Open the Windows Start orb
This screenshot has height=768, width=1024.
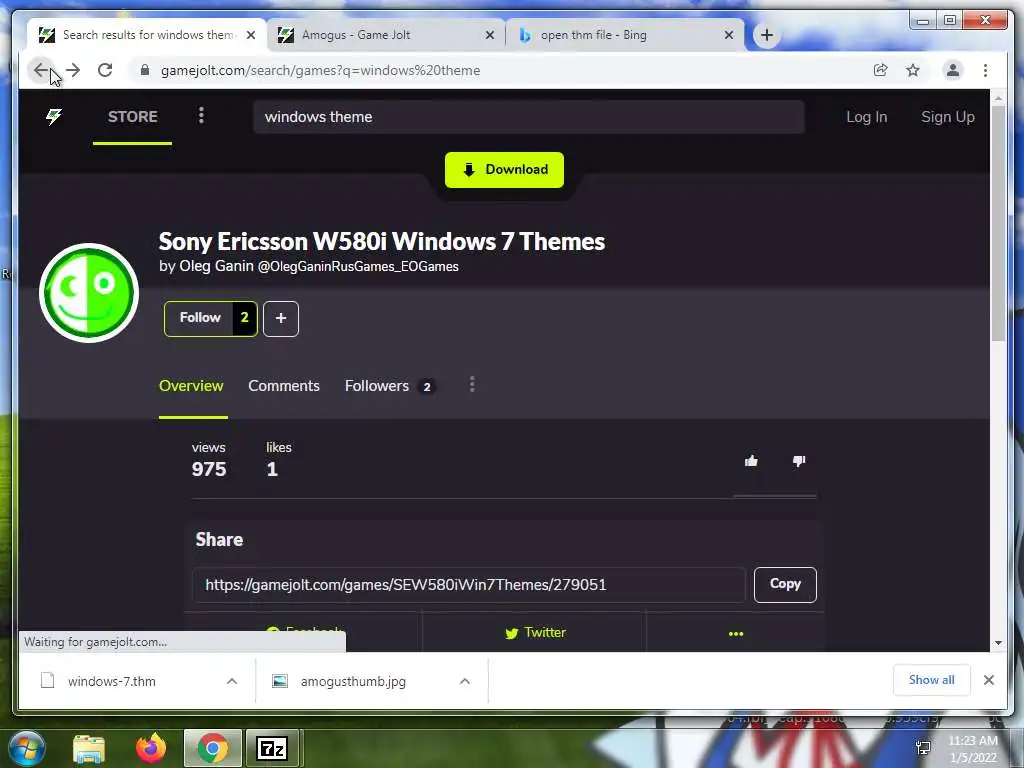(x=25, y=748)
